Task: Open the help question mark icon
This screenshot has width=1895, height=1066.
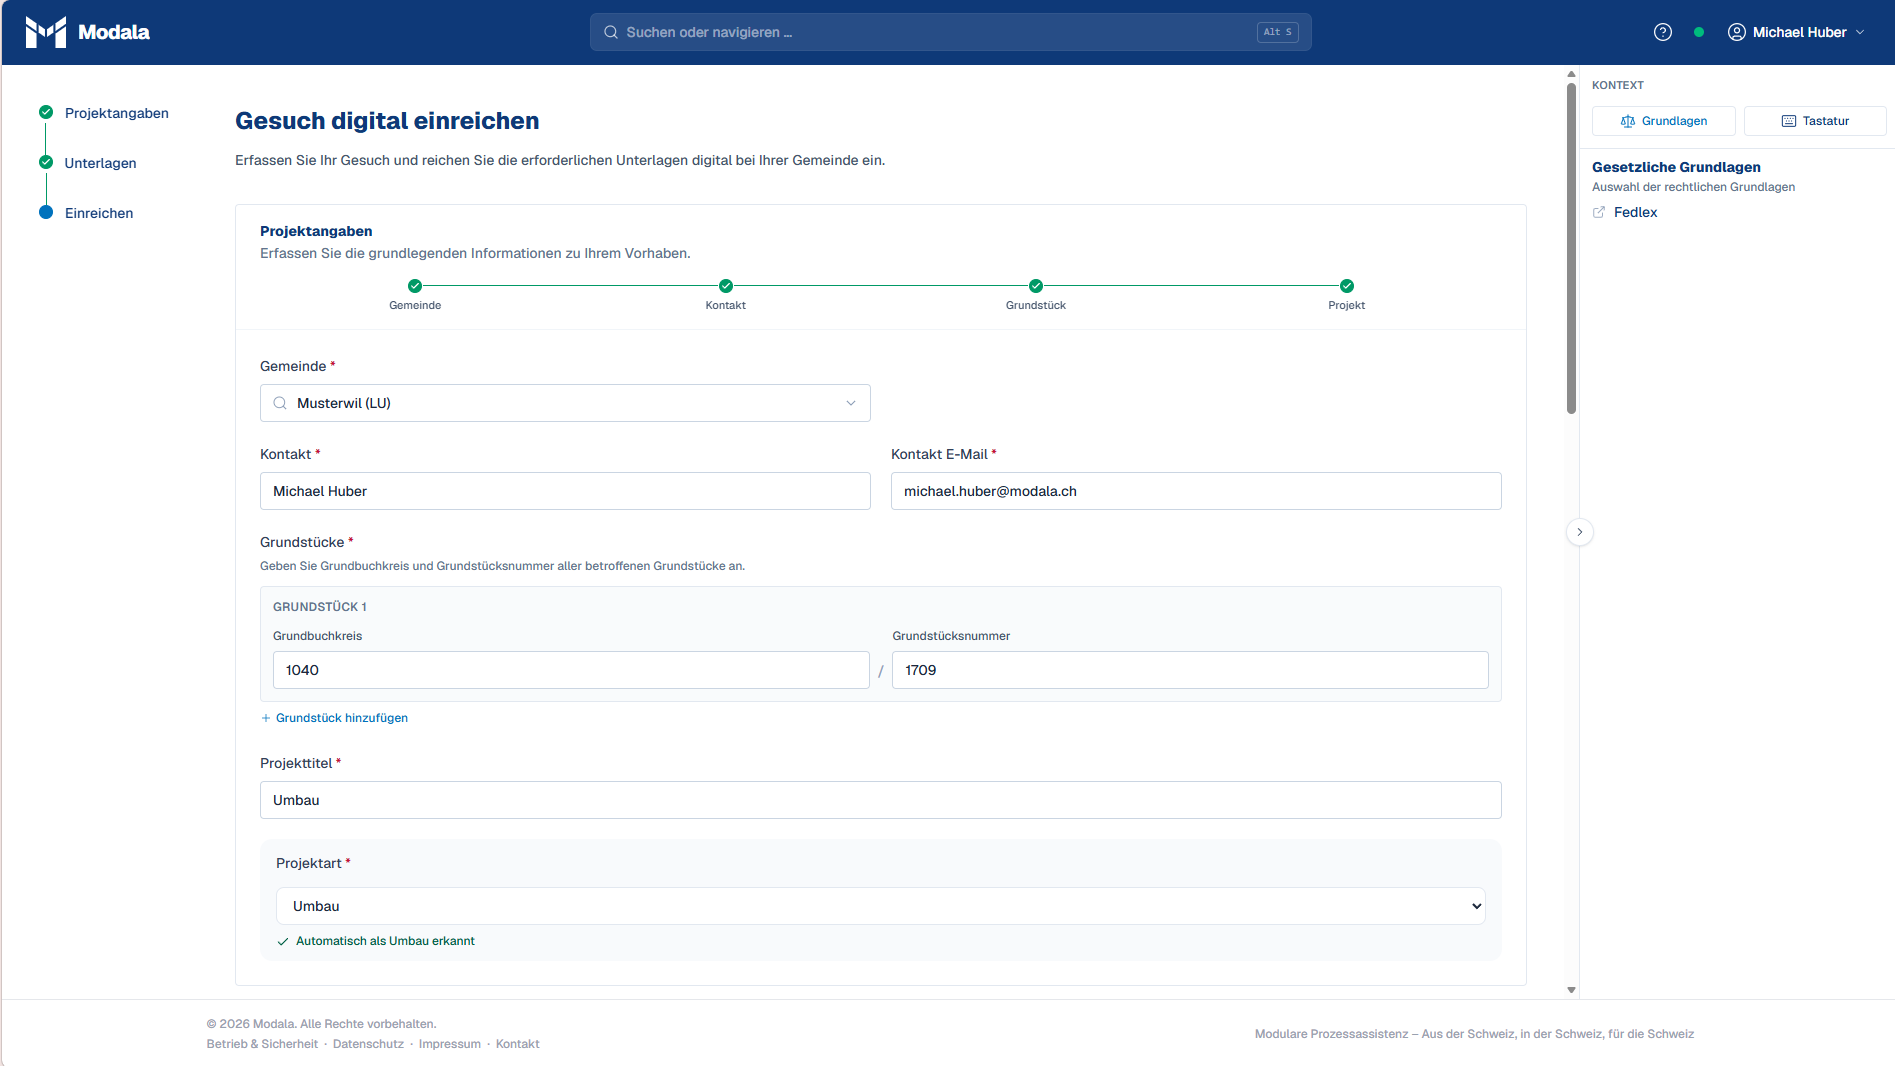Action: coord(1663,32)
